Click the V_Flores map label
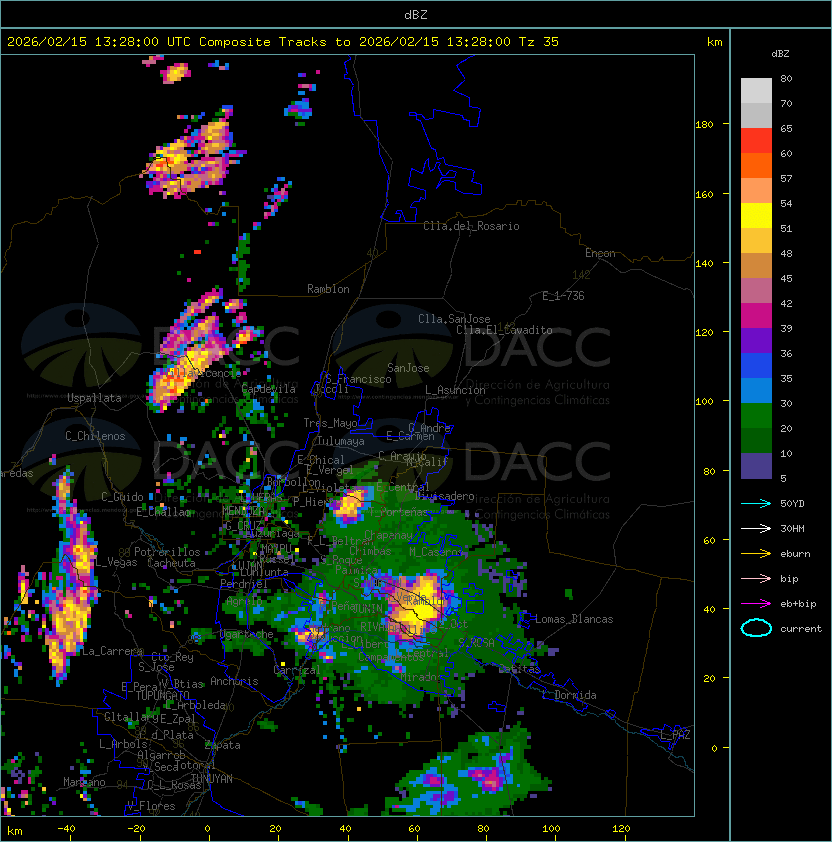832x842 pixels. [x=151, y=806]
